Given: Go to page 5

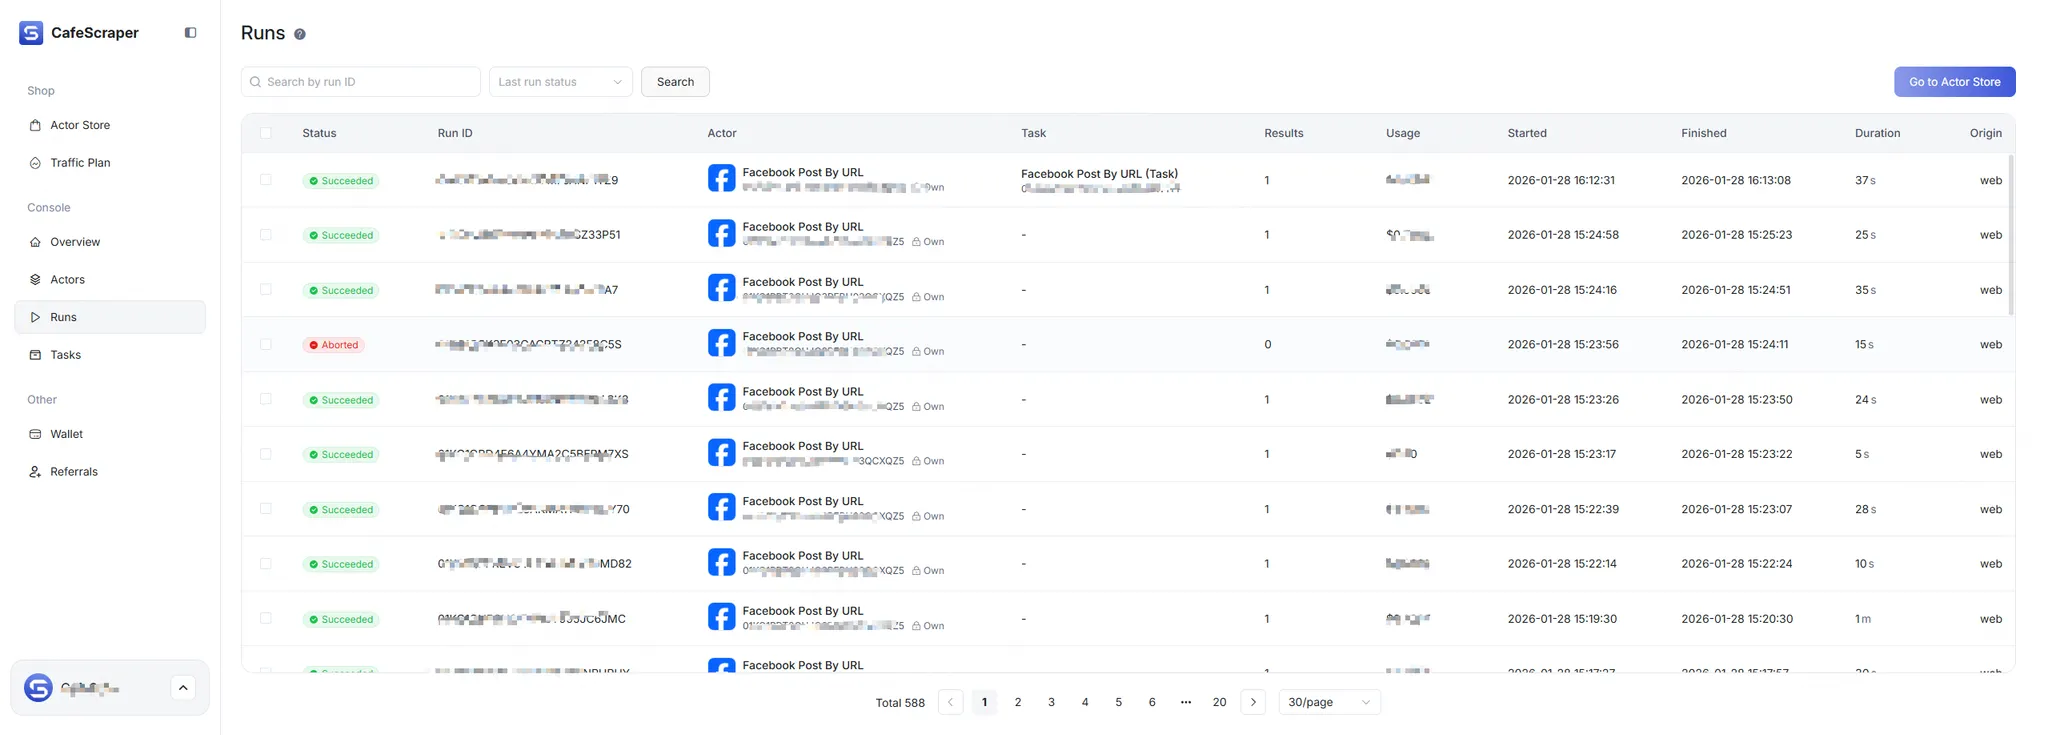Looking at the screenshot, I should tap(1118, 702).
